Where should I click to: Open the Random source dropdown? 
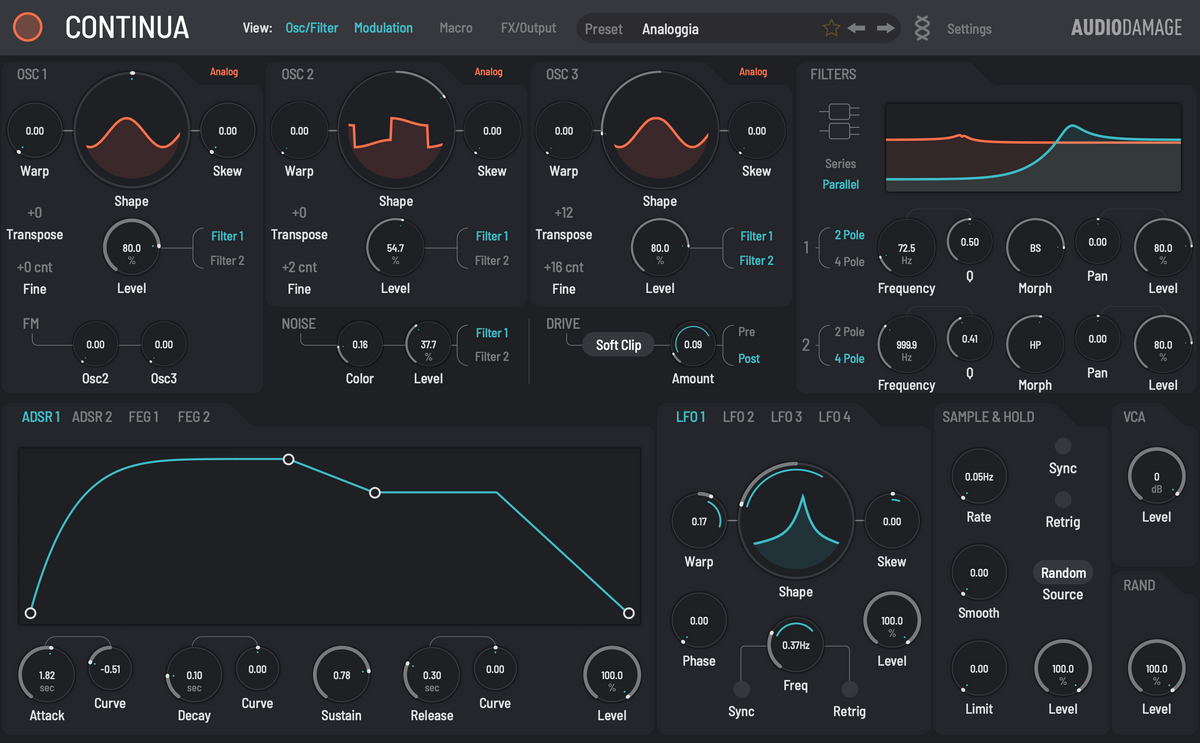tap(1063, 573)
